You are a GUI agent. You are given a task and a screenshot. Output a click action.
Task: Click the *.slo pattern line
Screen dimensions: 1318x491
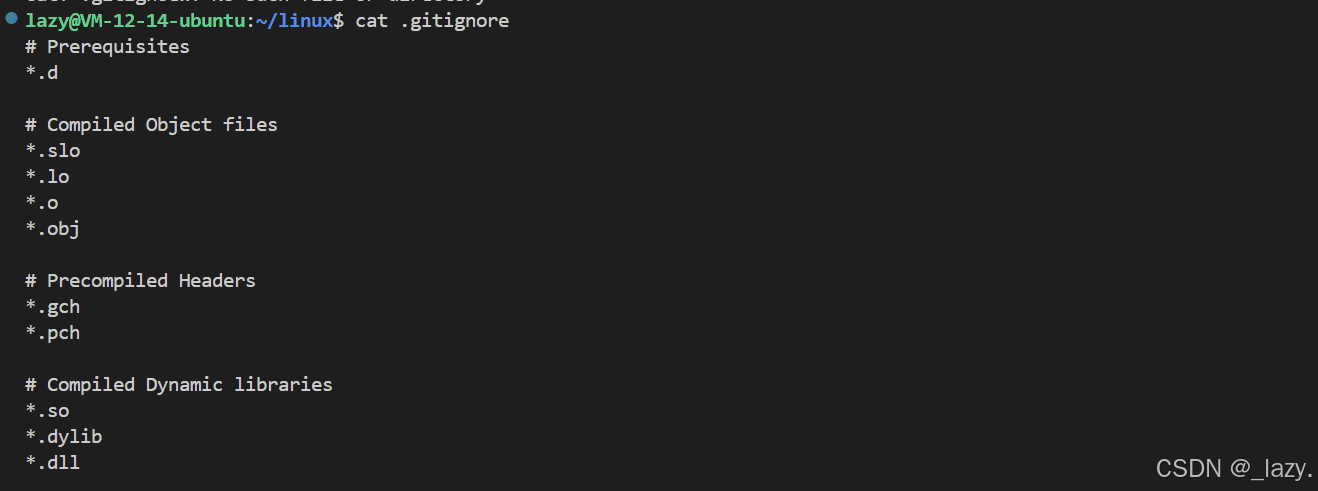click(x=53, y=151)
